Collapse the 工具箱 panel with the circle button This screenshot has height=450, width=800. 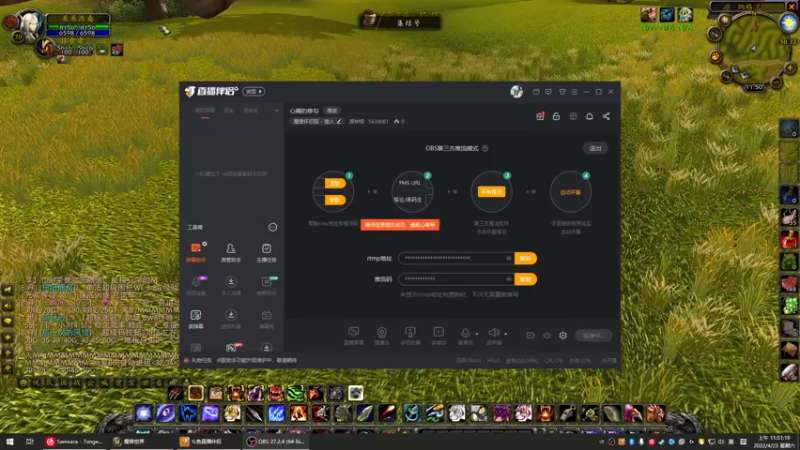point(273,227)
